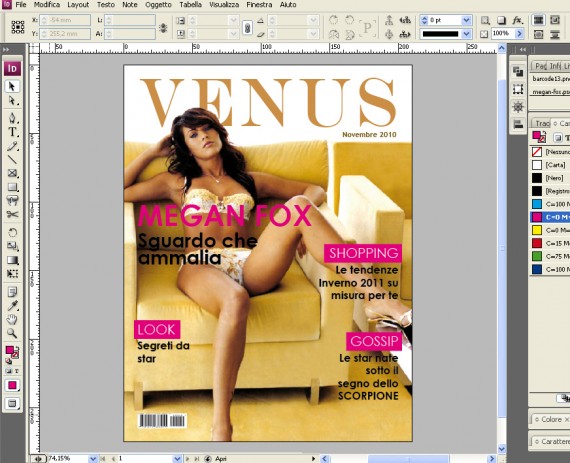This screenshot has width=570, height=463.
Task: Select the [Carta] swatch
Action: coord(550,165)
